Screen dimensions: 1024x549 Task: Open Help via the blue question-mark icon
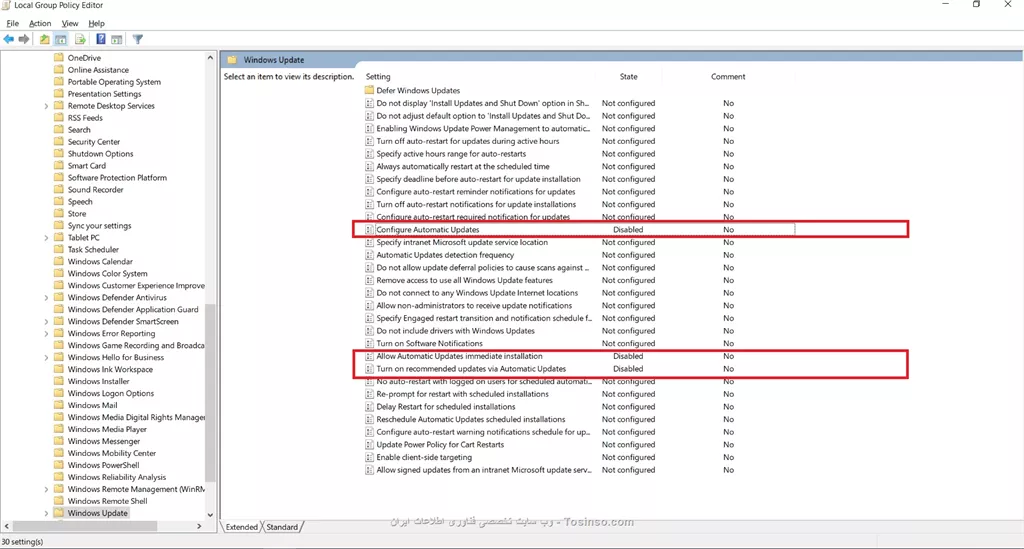pyautogui.click(x=101, y=39)
